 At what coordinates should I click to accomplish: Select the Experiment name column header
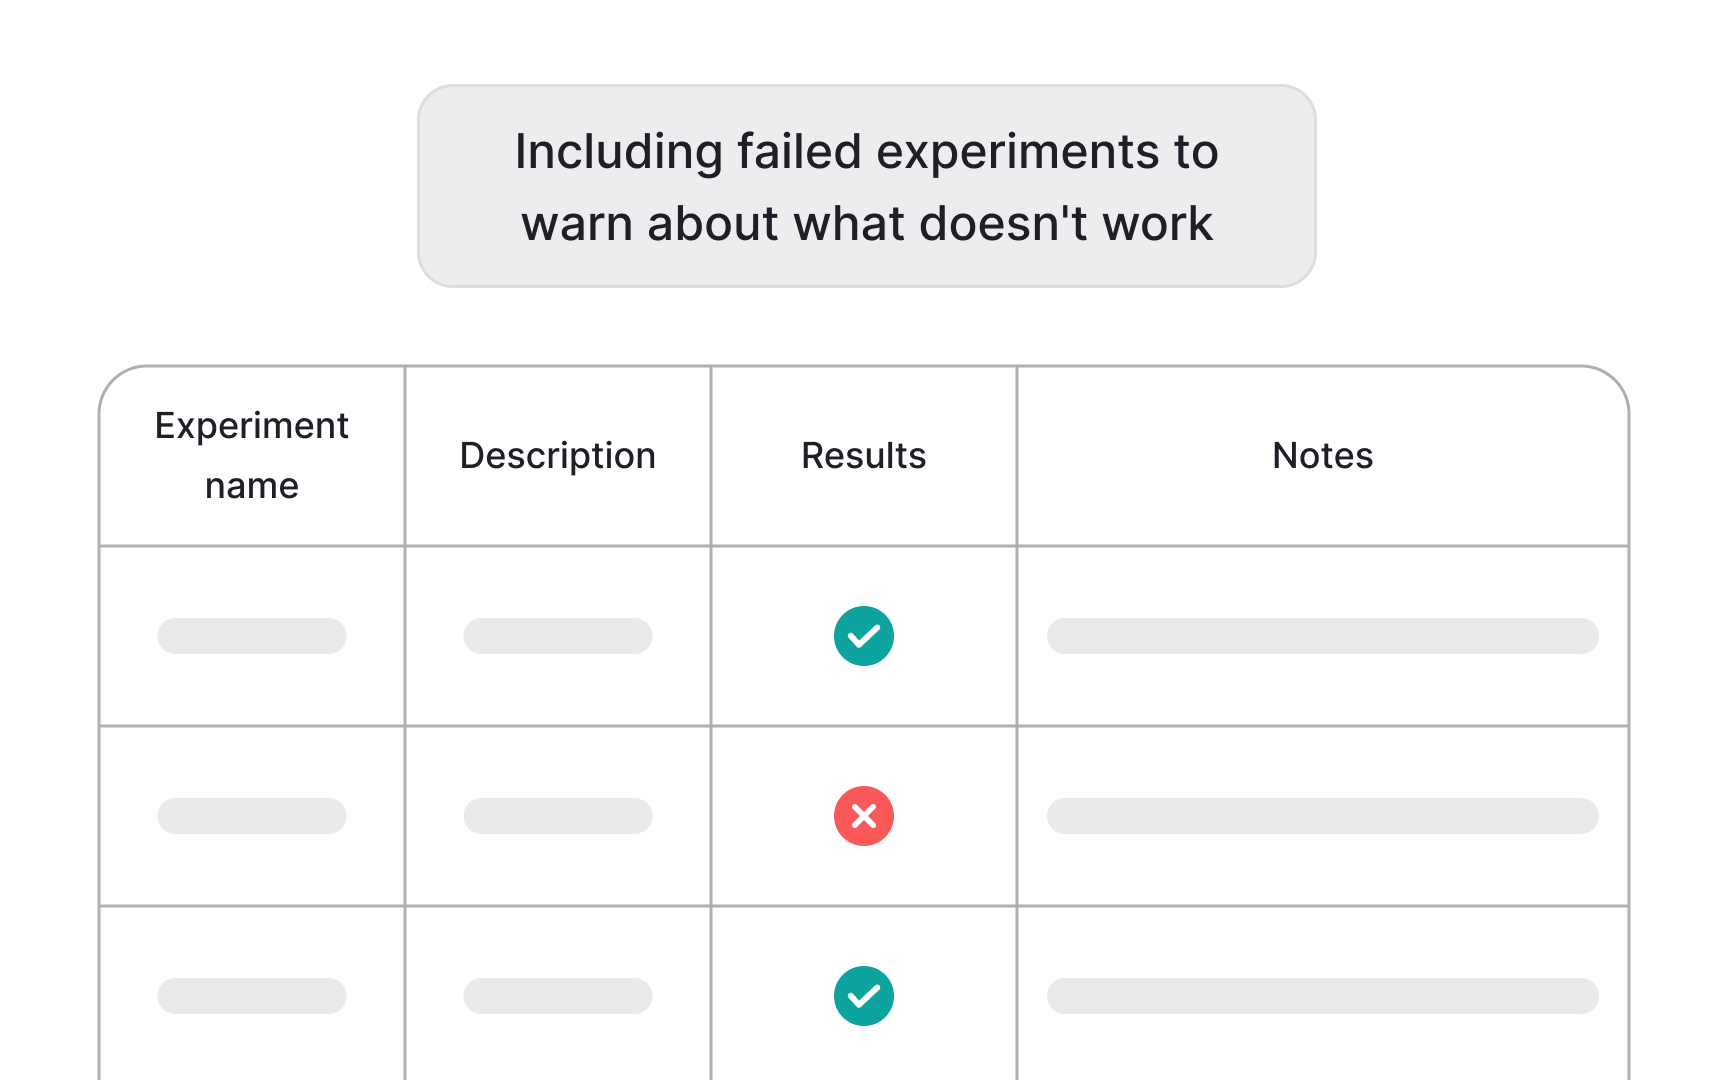point(252,456)
